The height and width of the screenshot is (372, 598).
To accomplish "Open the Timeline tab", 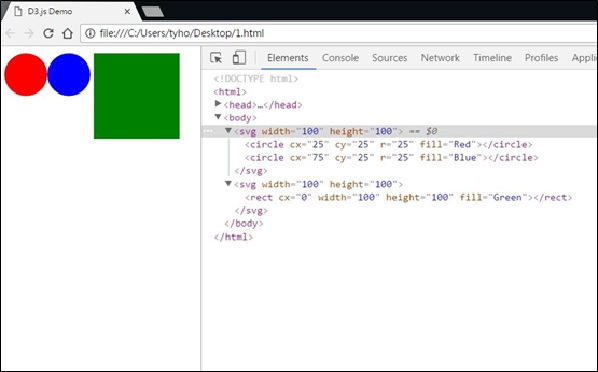I will [x=492, y=58].
